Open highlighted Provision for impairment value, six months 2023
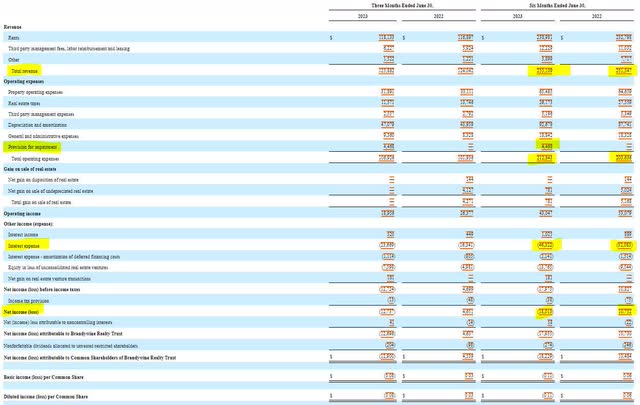Image resolution: width=640 pixels, height=405 pixels. [x=547, y=146]
